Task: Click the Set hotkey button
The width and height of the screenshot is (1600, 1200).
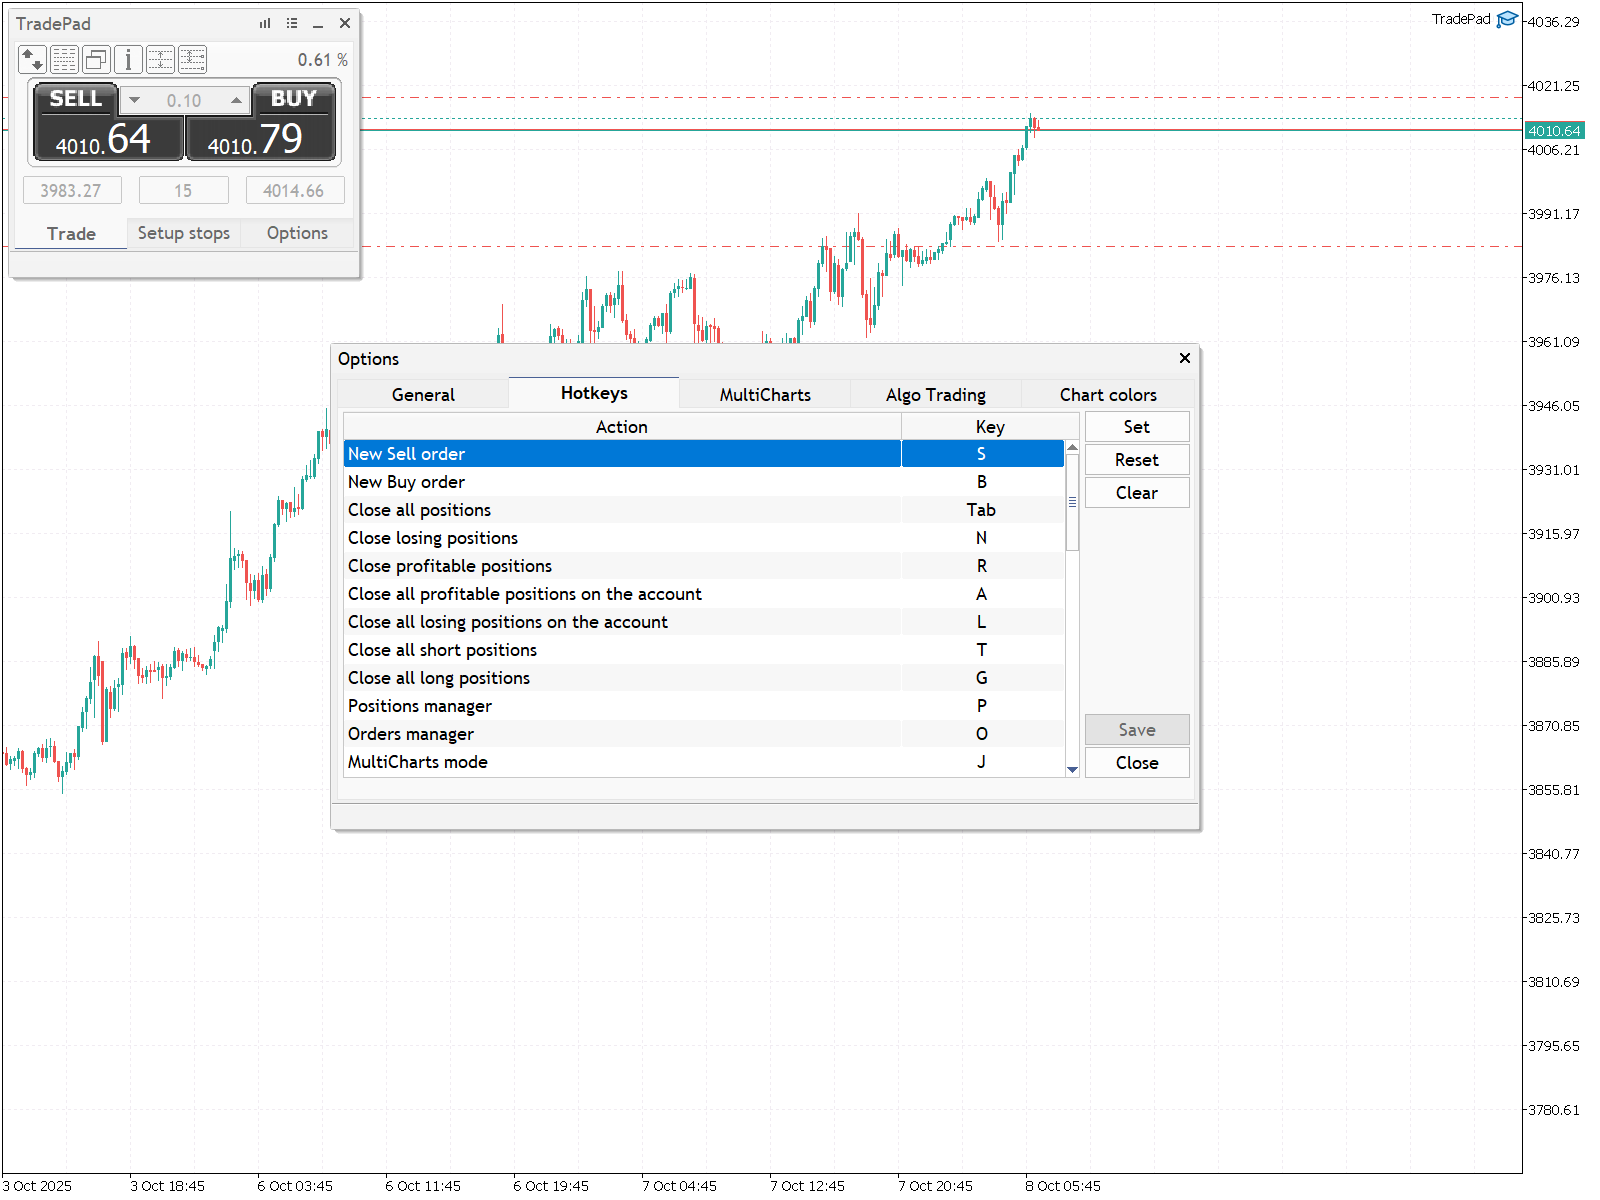Action: (1137, 427)
